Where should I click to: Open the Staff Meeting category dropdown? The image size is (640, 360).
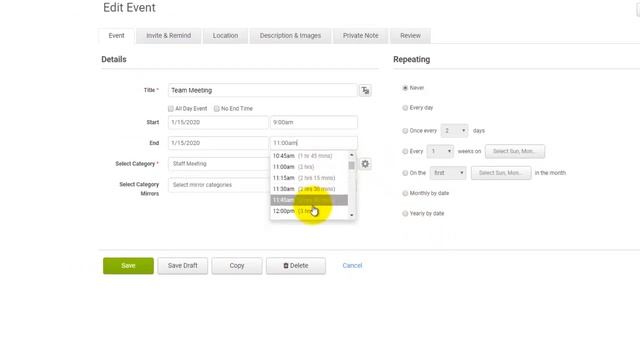coord(219,164)
